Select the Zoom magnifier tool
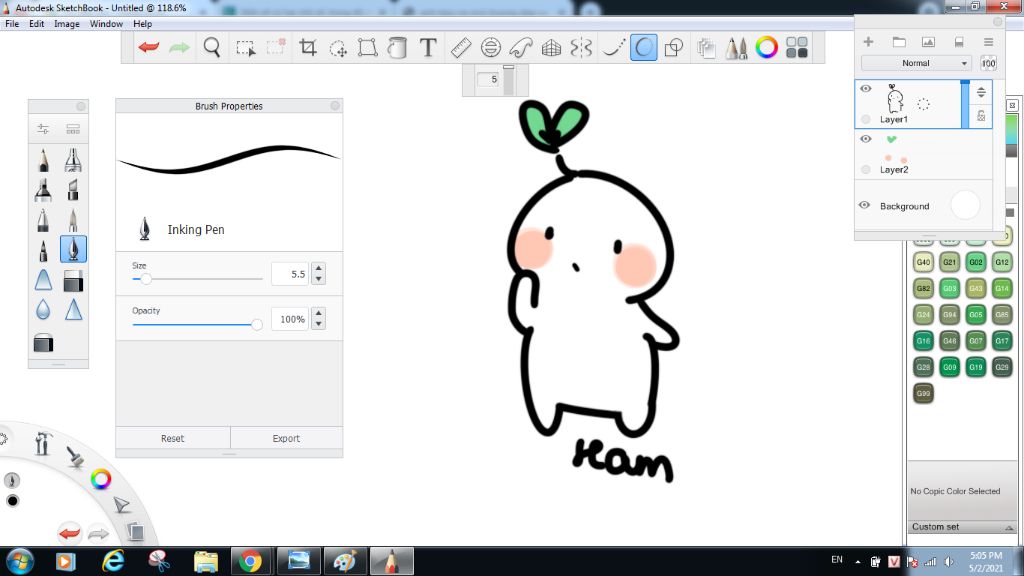 coord(212,47)
